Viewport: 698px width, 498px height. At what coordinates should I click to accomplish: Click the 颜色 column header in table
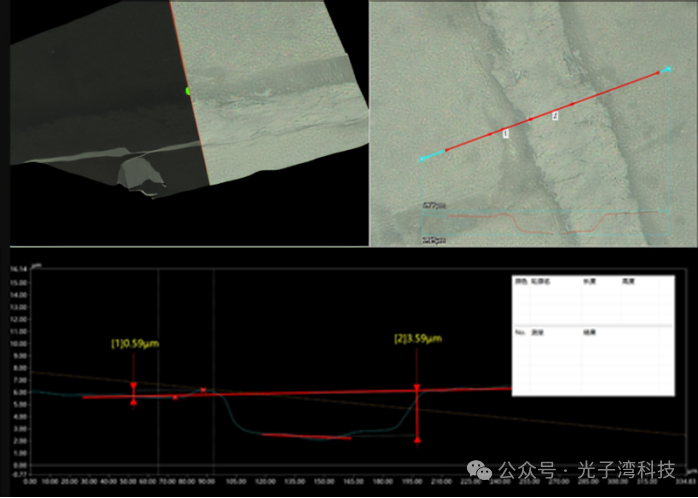520,282
